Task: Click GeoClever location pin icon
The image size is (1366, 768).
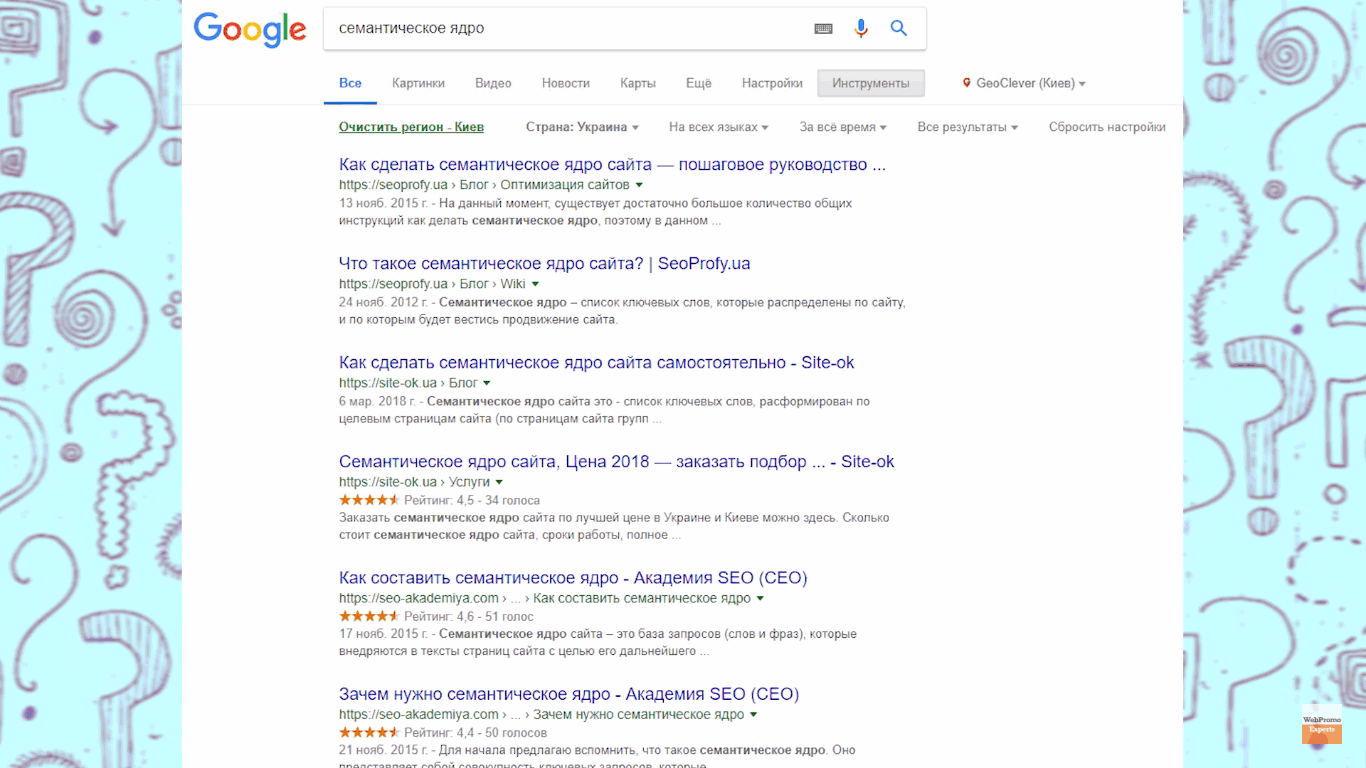Action: (967, 83)
